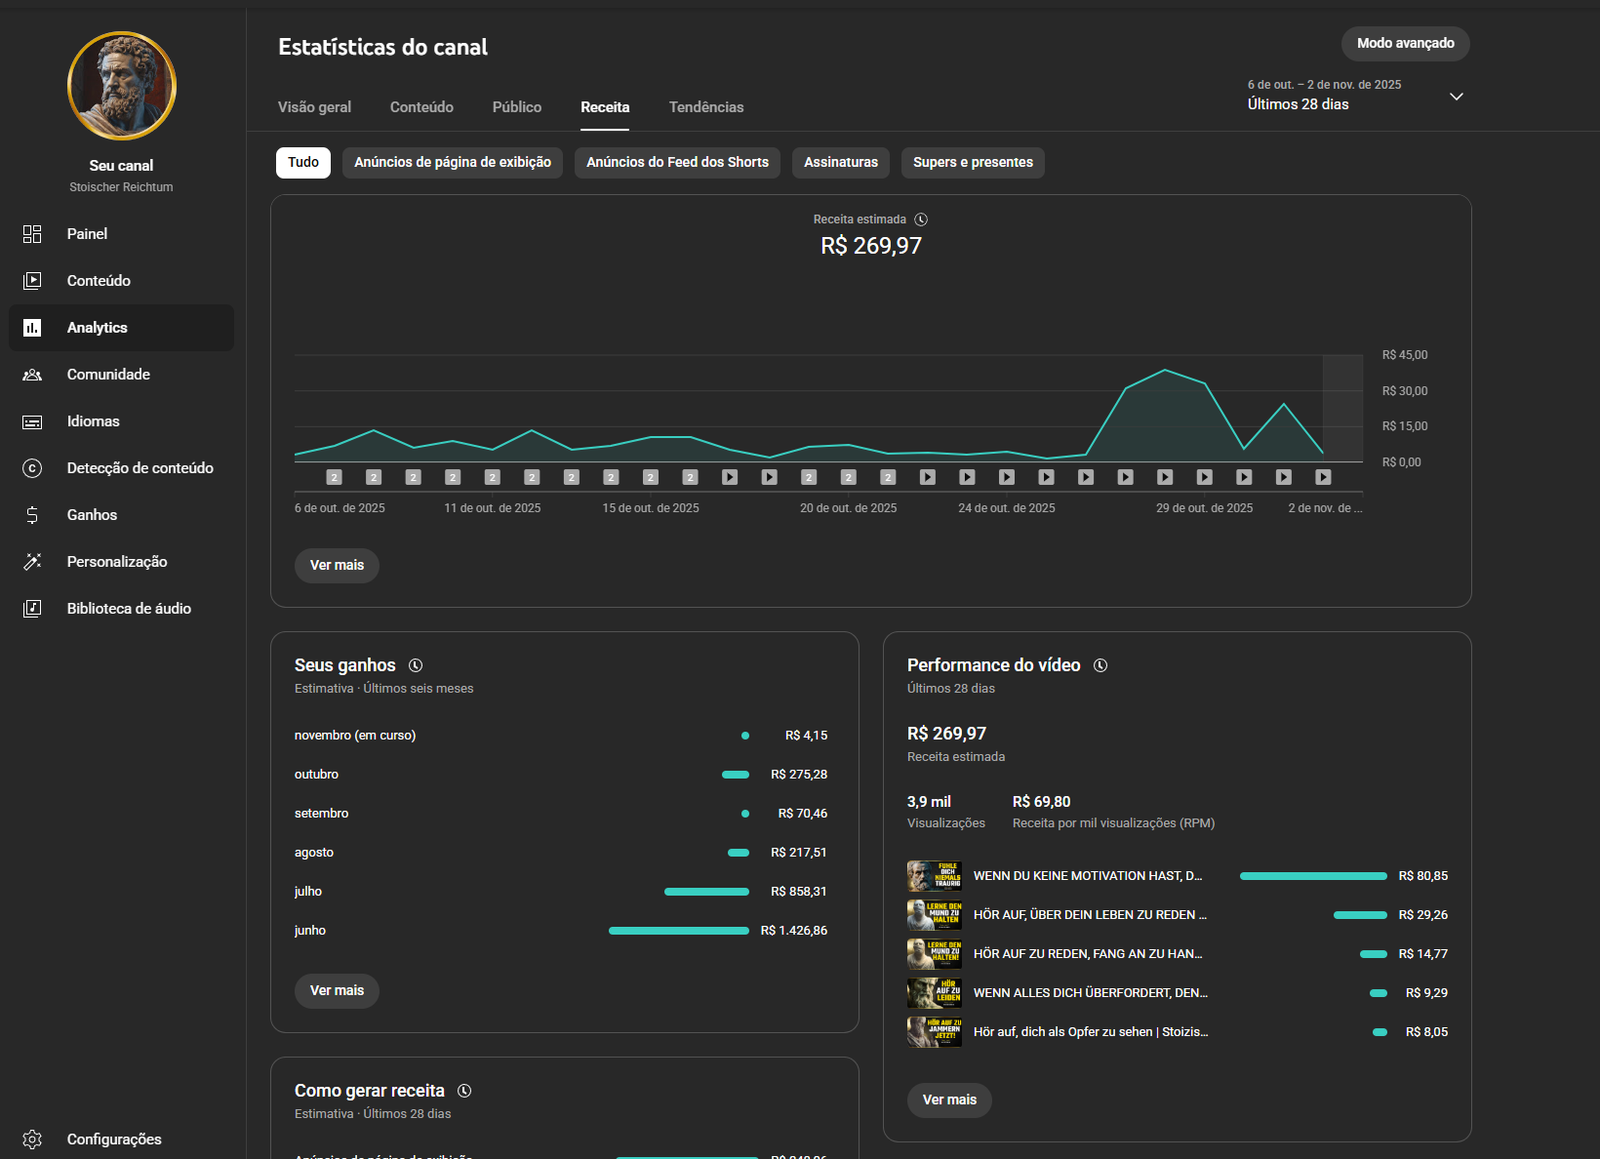This screenshot has width=1600, height=1159.
Task: Switch to the Tendências tab
Action: point(706,108)
